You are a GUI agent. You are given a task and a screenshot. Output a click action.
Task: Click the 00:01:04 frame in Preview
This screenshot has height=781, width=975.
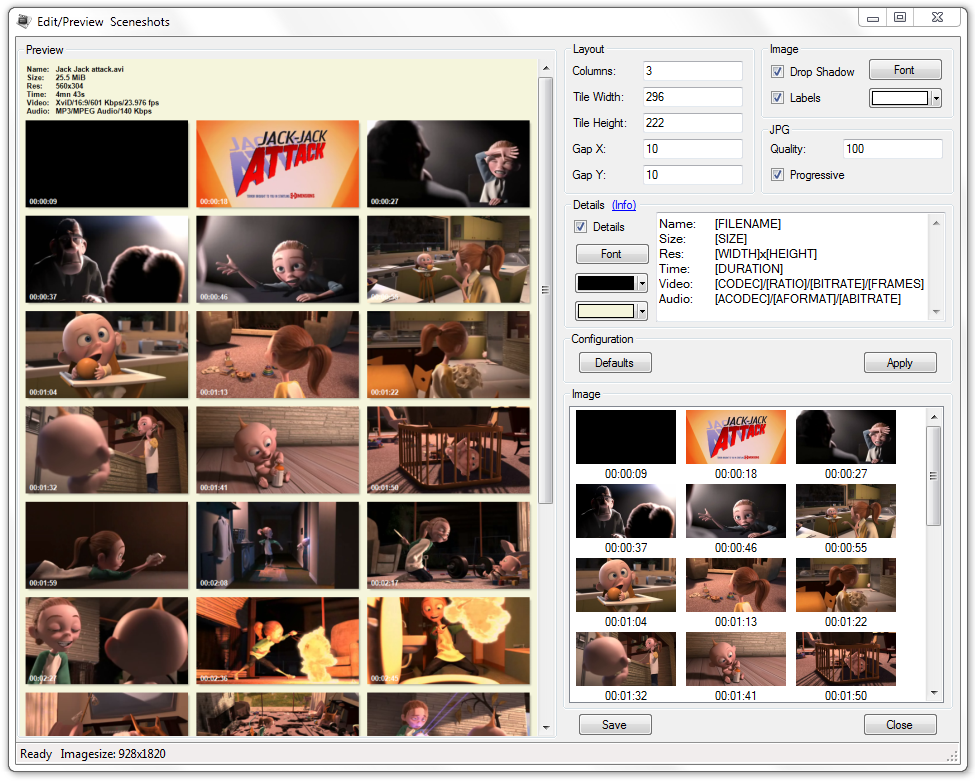click(106, 354)
